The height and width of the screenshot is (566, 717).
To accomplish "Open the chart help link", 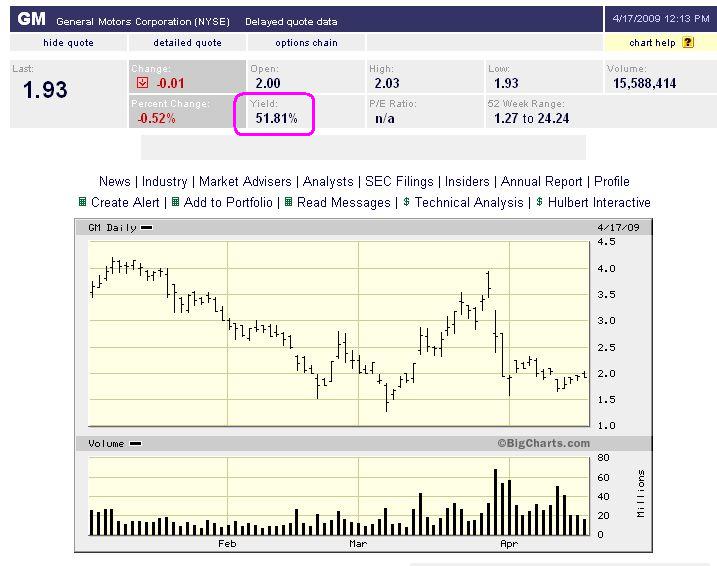I will pyautogui.click(x=652, y=43).
